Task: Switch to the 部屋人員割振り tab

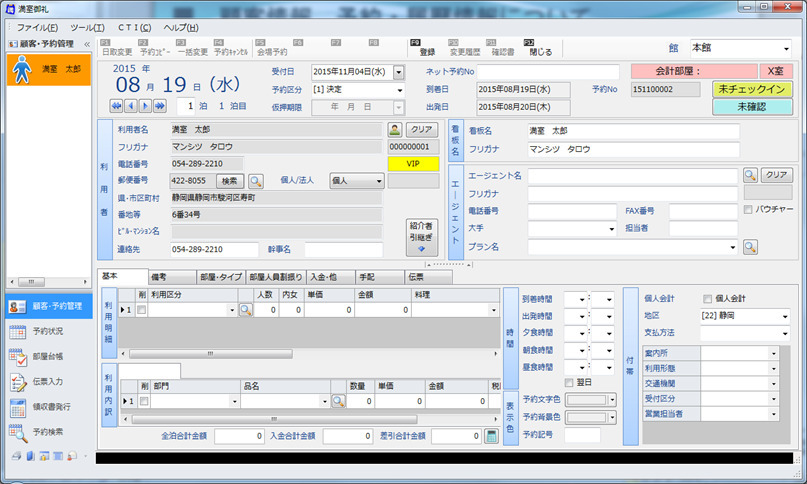Action: click(x=276, y=278)
